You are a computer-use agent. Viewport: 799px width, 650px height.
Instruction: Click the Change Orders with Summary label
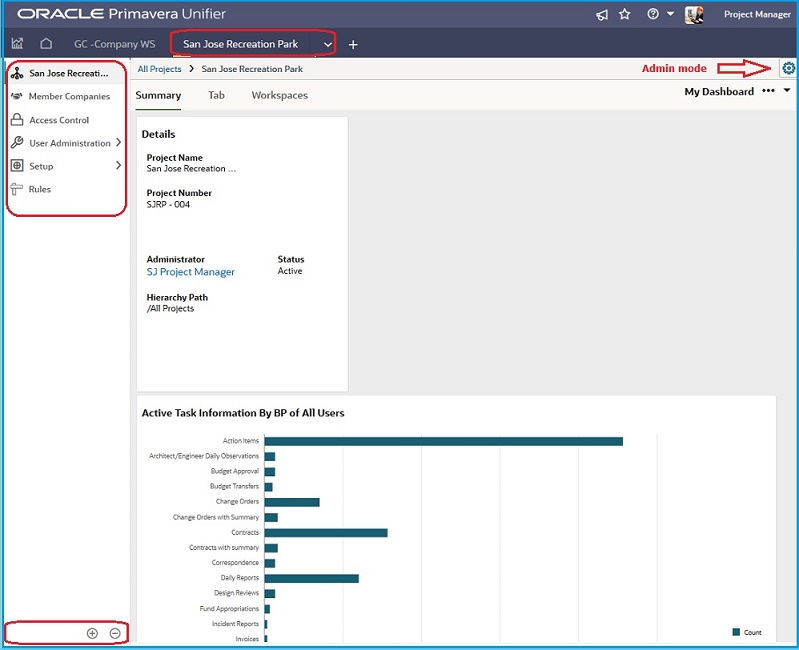click(216, 517)
